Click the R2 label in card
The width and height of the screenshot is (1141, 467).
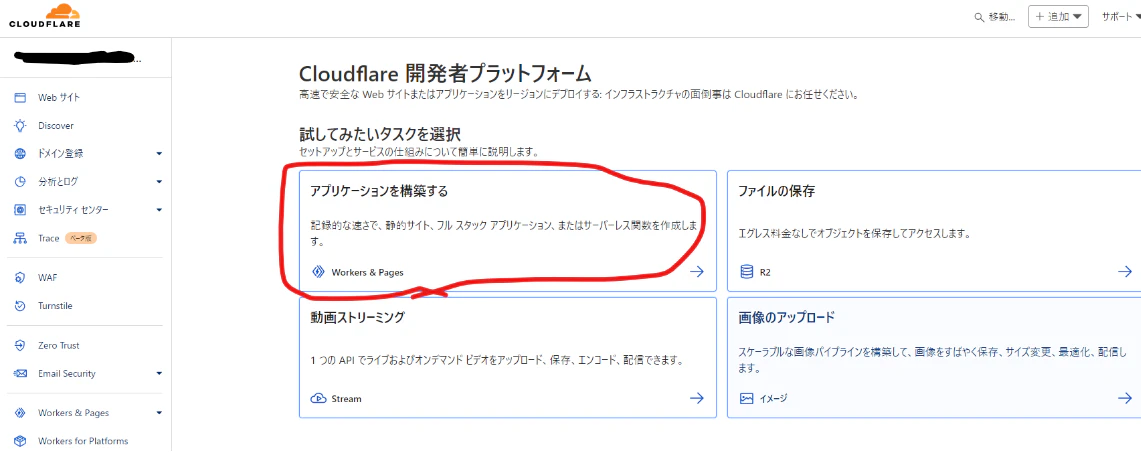[x=765, y=272]
